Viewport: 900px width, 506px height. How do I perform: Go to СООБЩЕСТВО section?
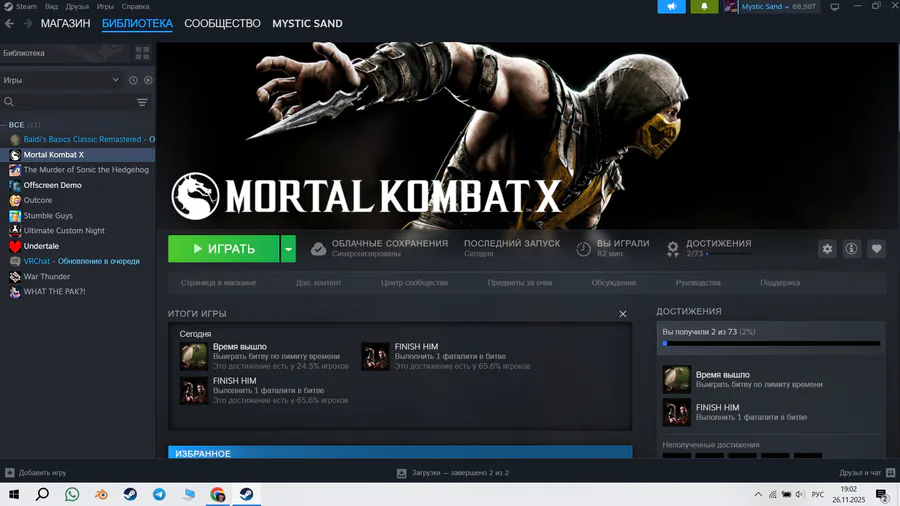coord(222,24)
